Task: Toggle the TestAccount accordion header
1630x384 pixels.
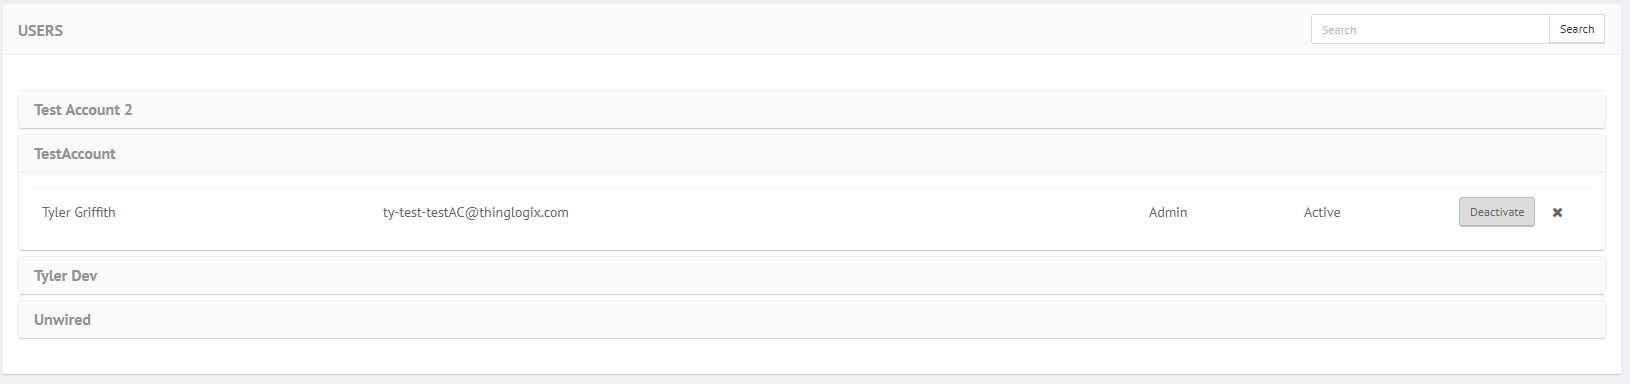Action: pyautogui.click(x=812, y=154)
